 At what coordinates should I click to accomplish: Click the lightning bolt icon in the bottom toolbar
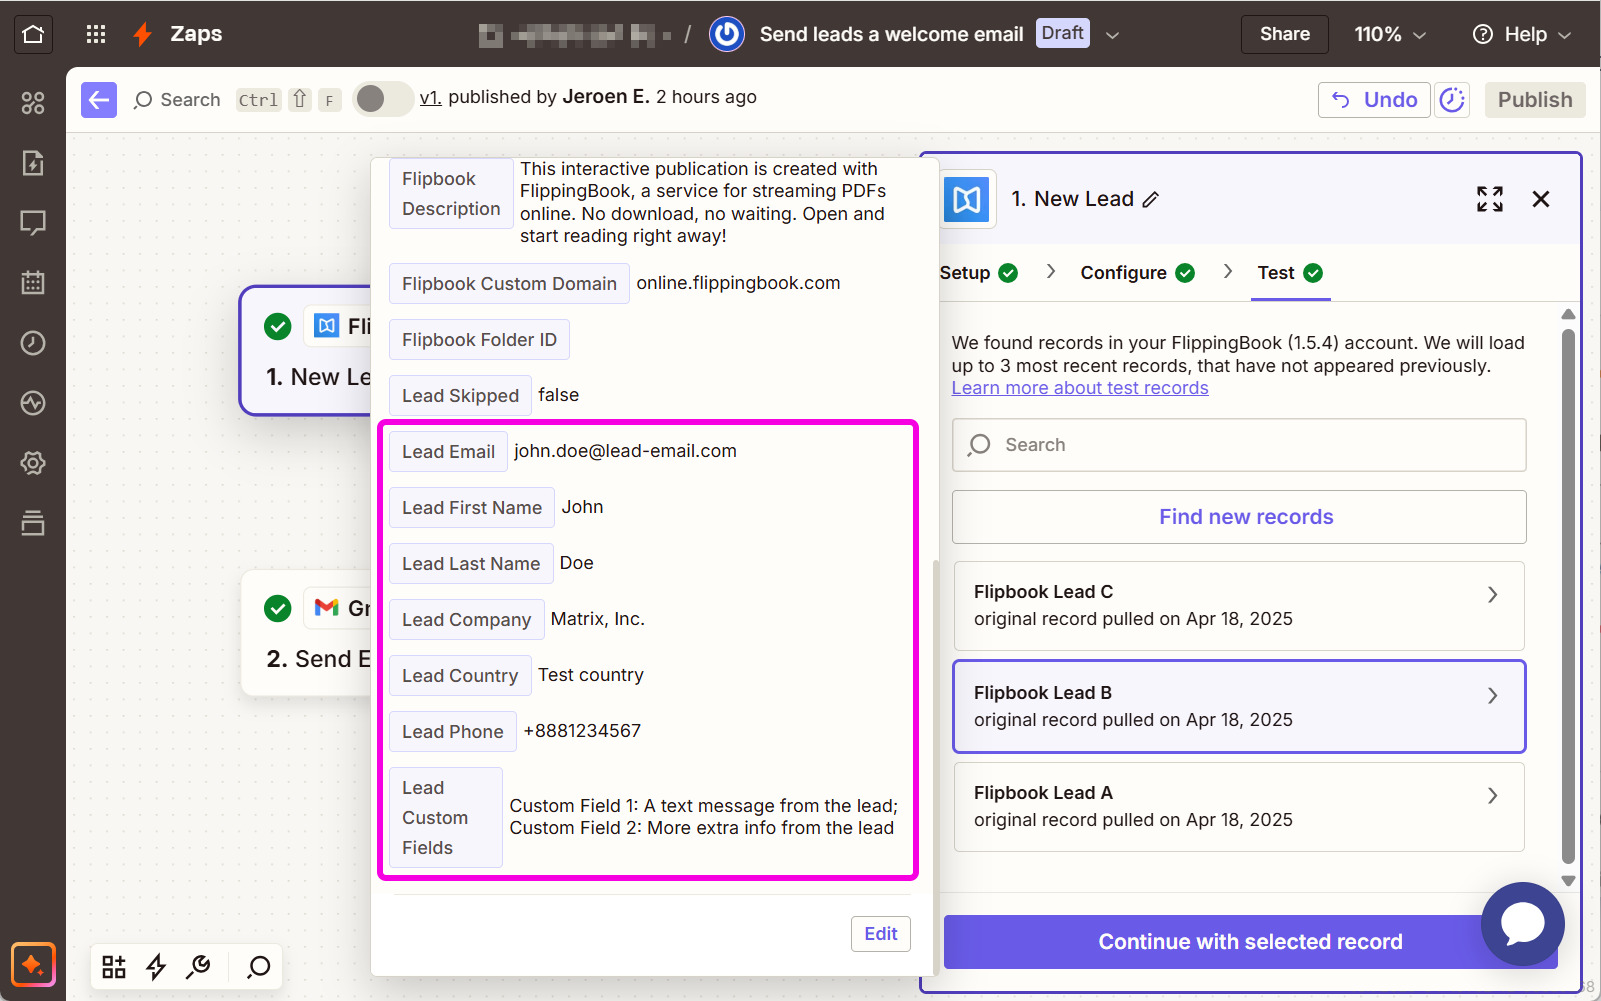click(x=156, y=967)
